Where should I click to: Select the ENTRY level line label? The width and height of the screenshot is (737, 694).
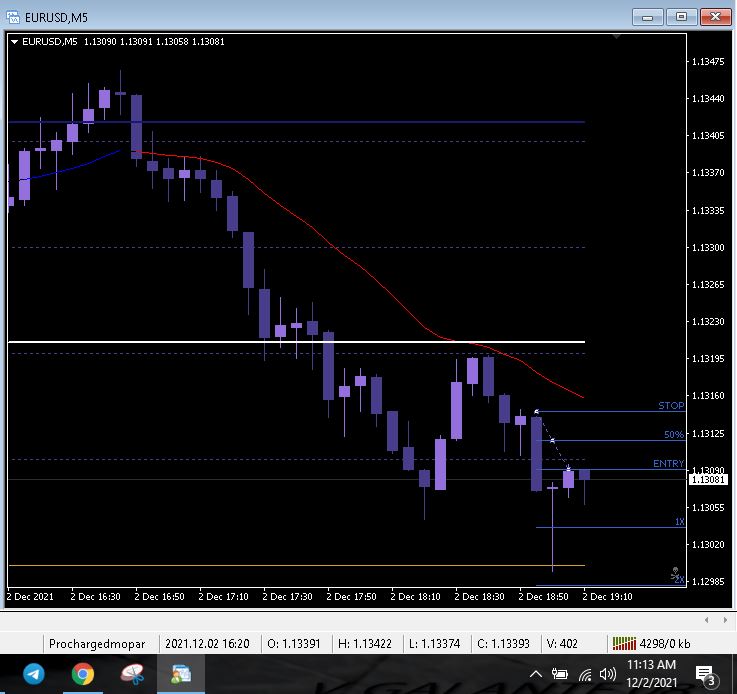point(669,464)
